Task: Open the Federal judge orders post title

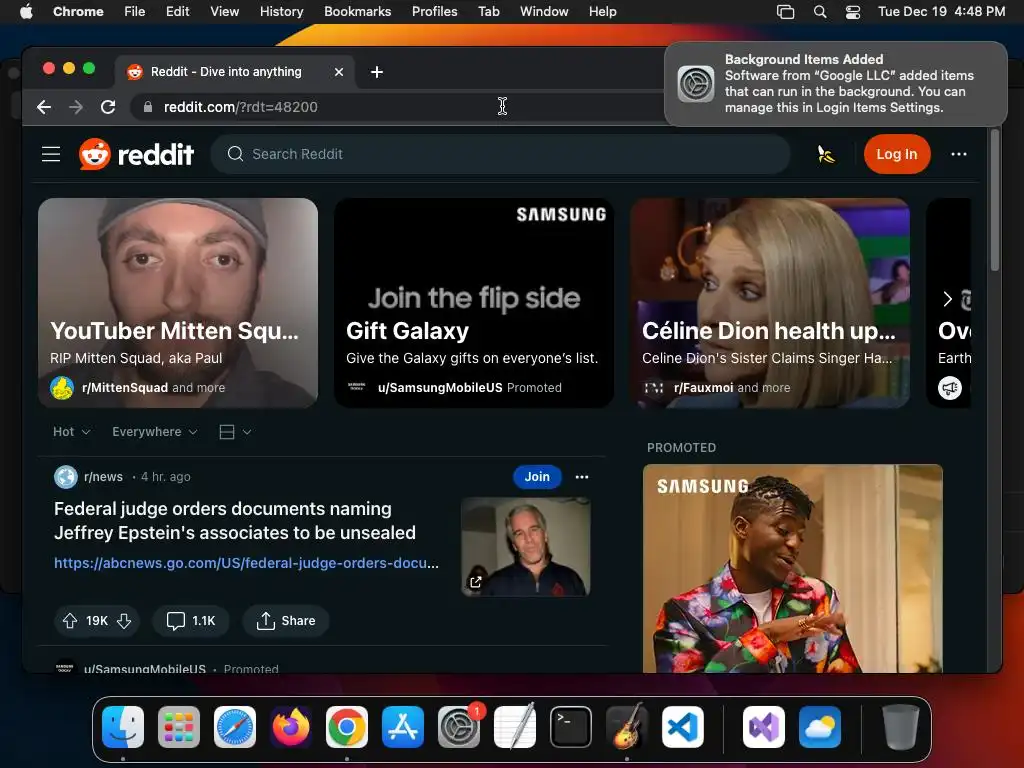Action: (234, 520)
